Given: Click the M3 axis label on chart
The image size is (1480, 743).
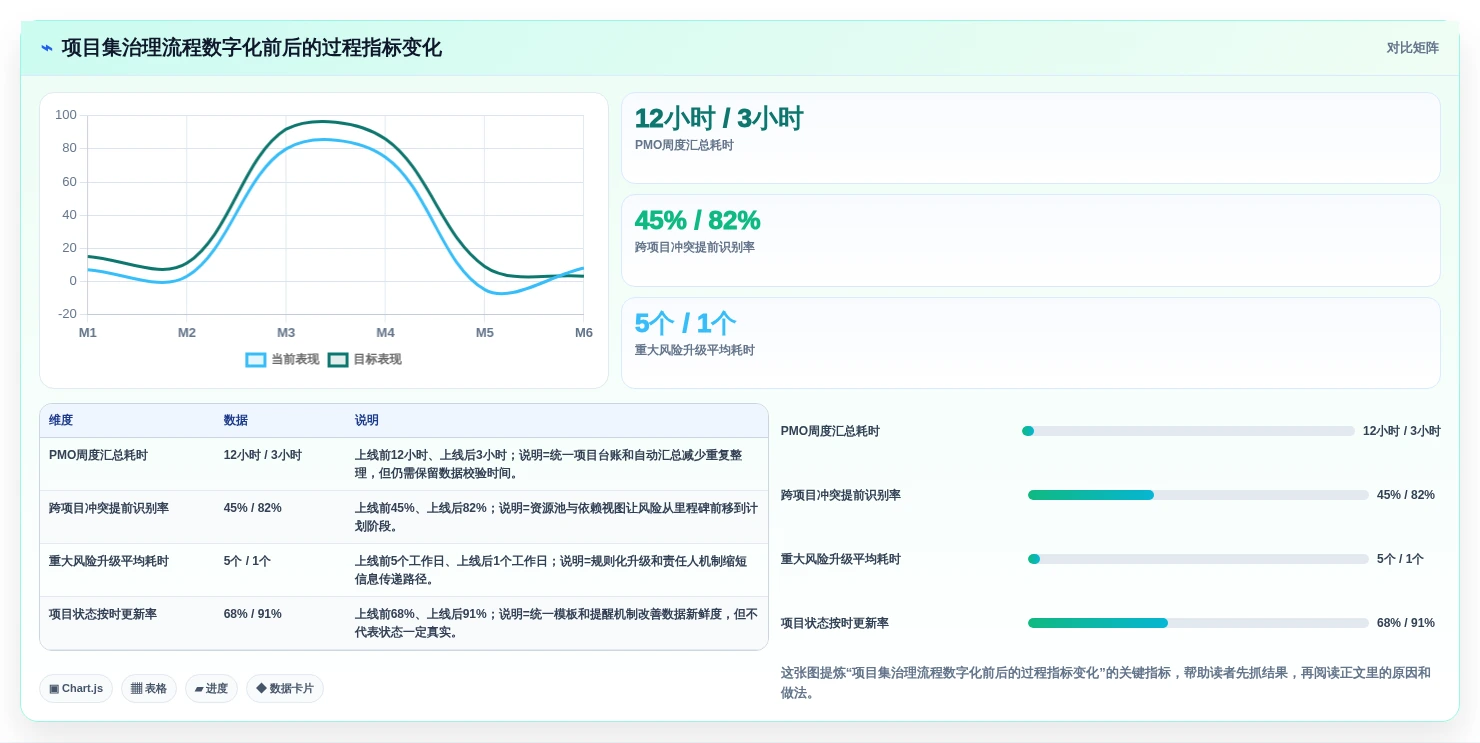Looking at the screenshot, I should click(x=286, y=333).
